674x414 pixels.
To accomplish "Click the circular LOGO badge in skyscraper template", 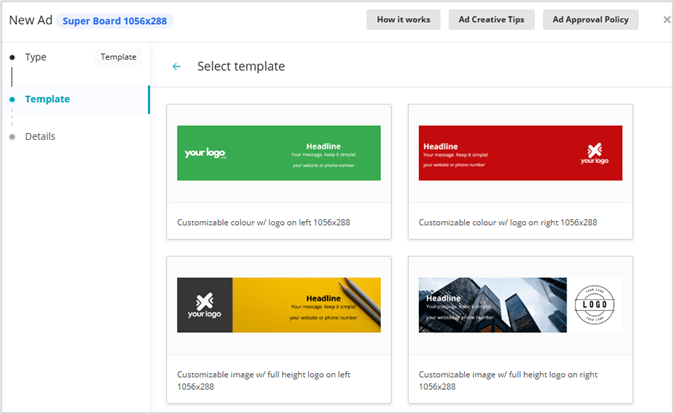I will tap(594, 305).
